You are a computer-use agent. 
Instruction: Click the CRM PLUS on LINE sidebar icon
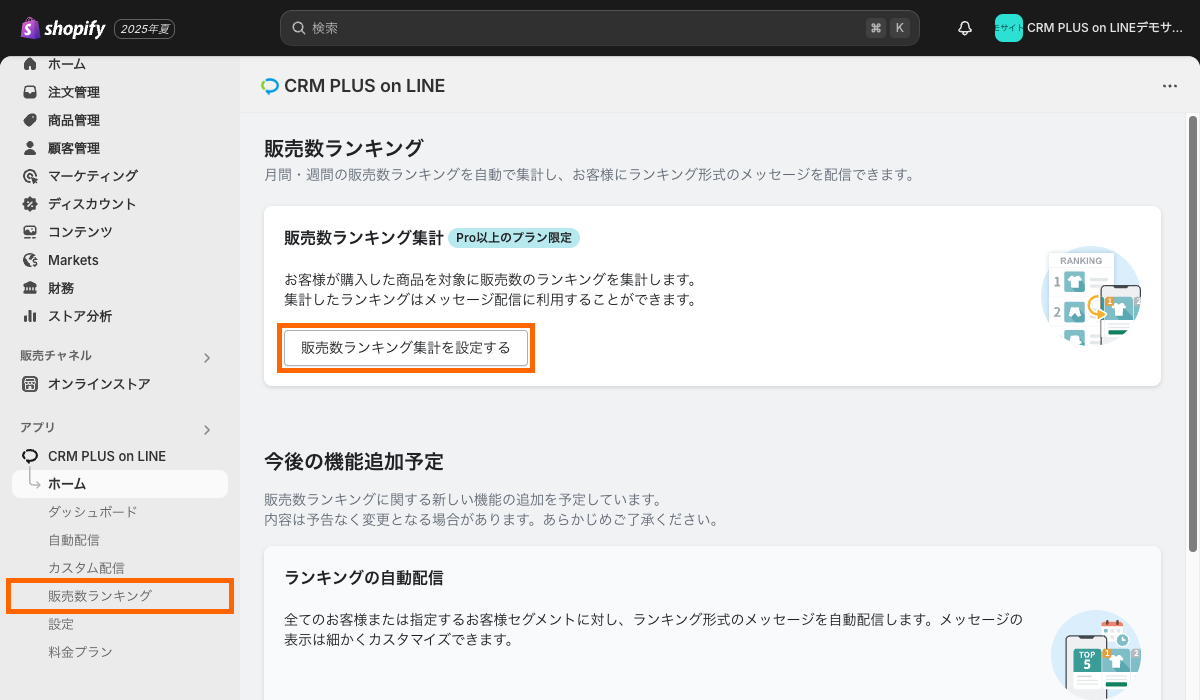[30, 456]
